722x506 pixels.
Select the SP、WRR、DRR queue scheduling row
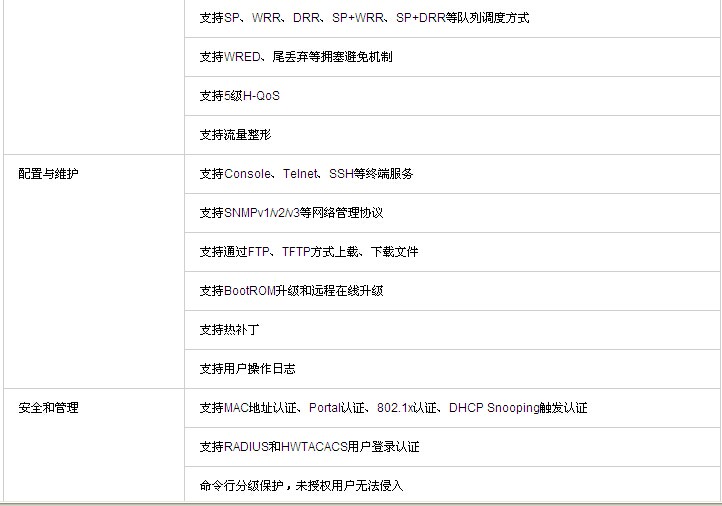click(x=364, y=18)
